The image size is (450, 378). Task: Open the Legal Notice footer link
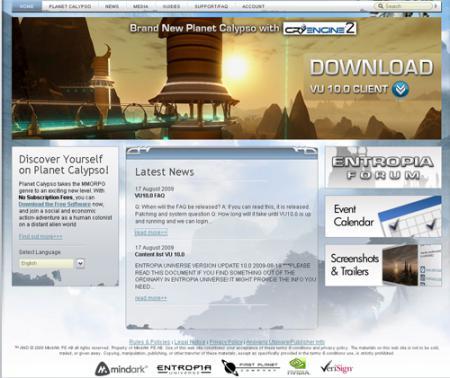(189, 342)
